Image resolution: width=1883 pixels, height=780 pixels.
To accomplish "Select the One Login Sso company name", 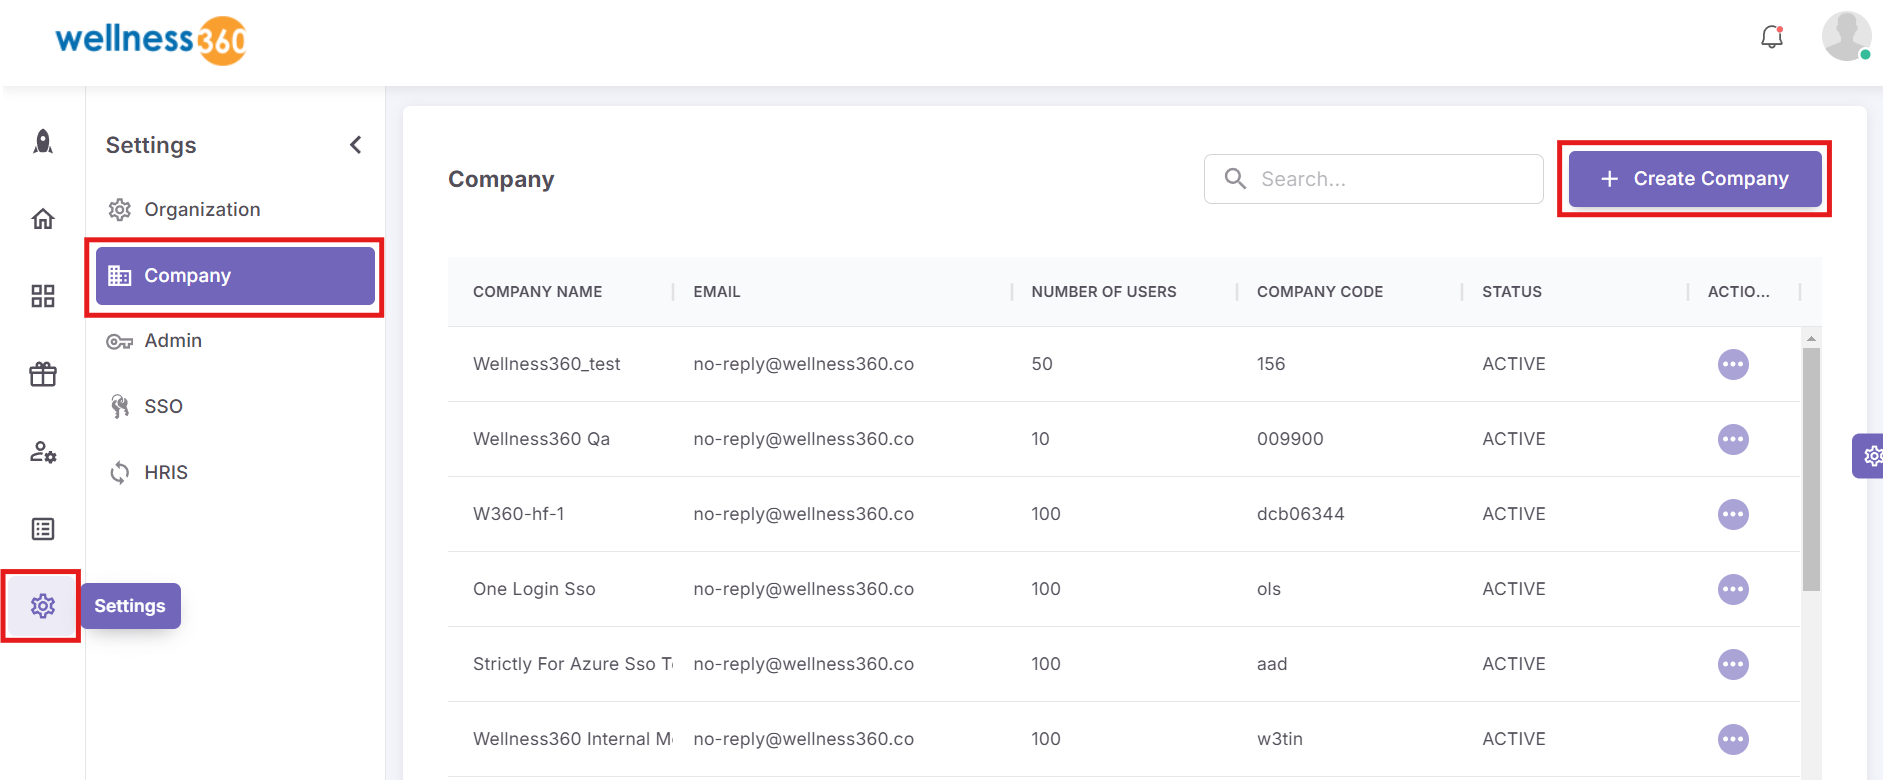I will pyautogui.click(x=534, y=589).
